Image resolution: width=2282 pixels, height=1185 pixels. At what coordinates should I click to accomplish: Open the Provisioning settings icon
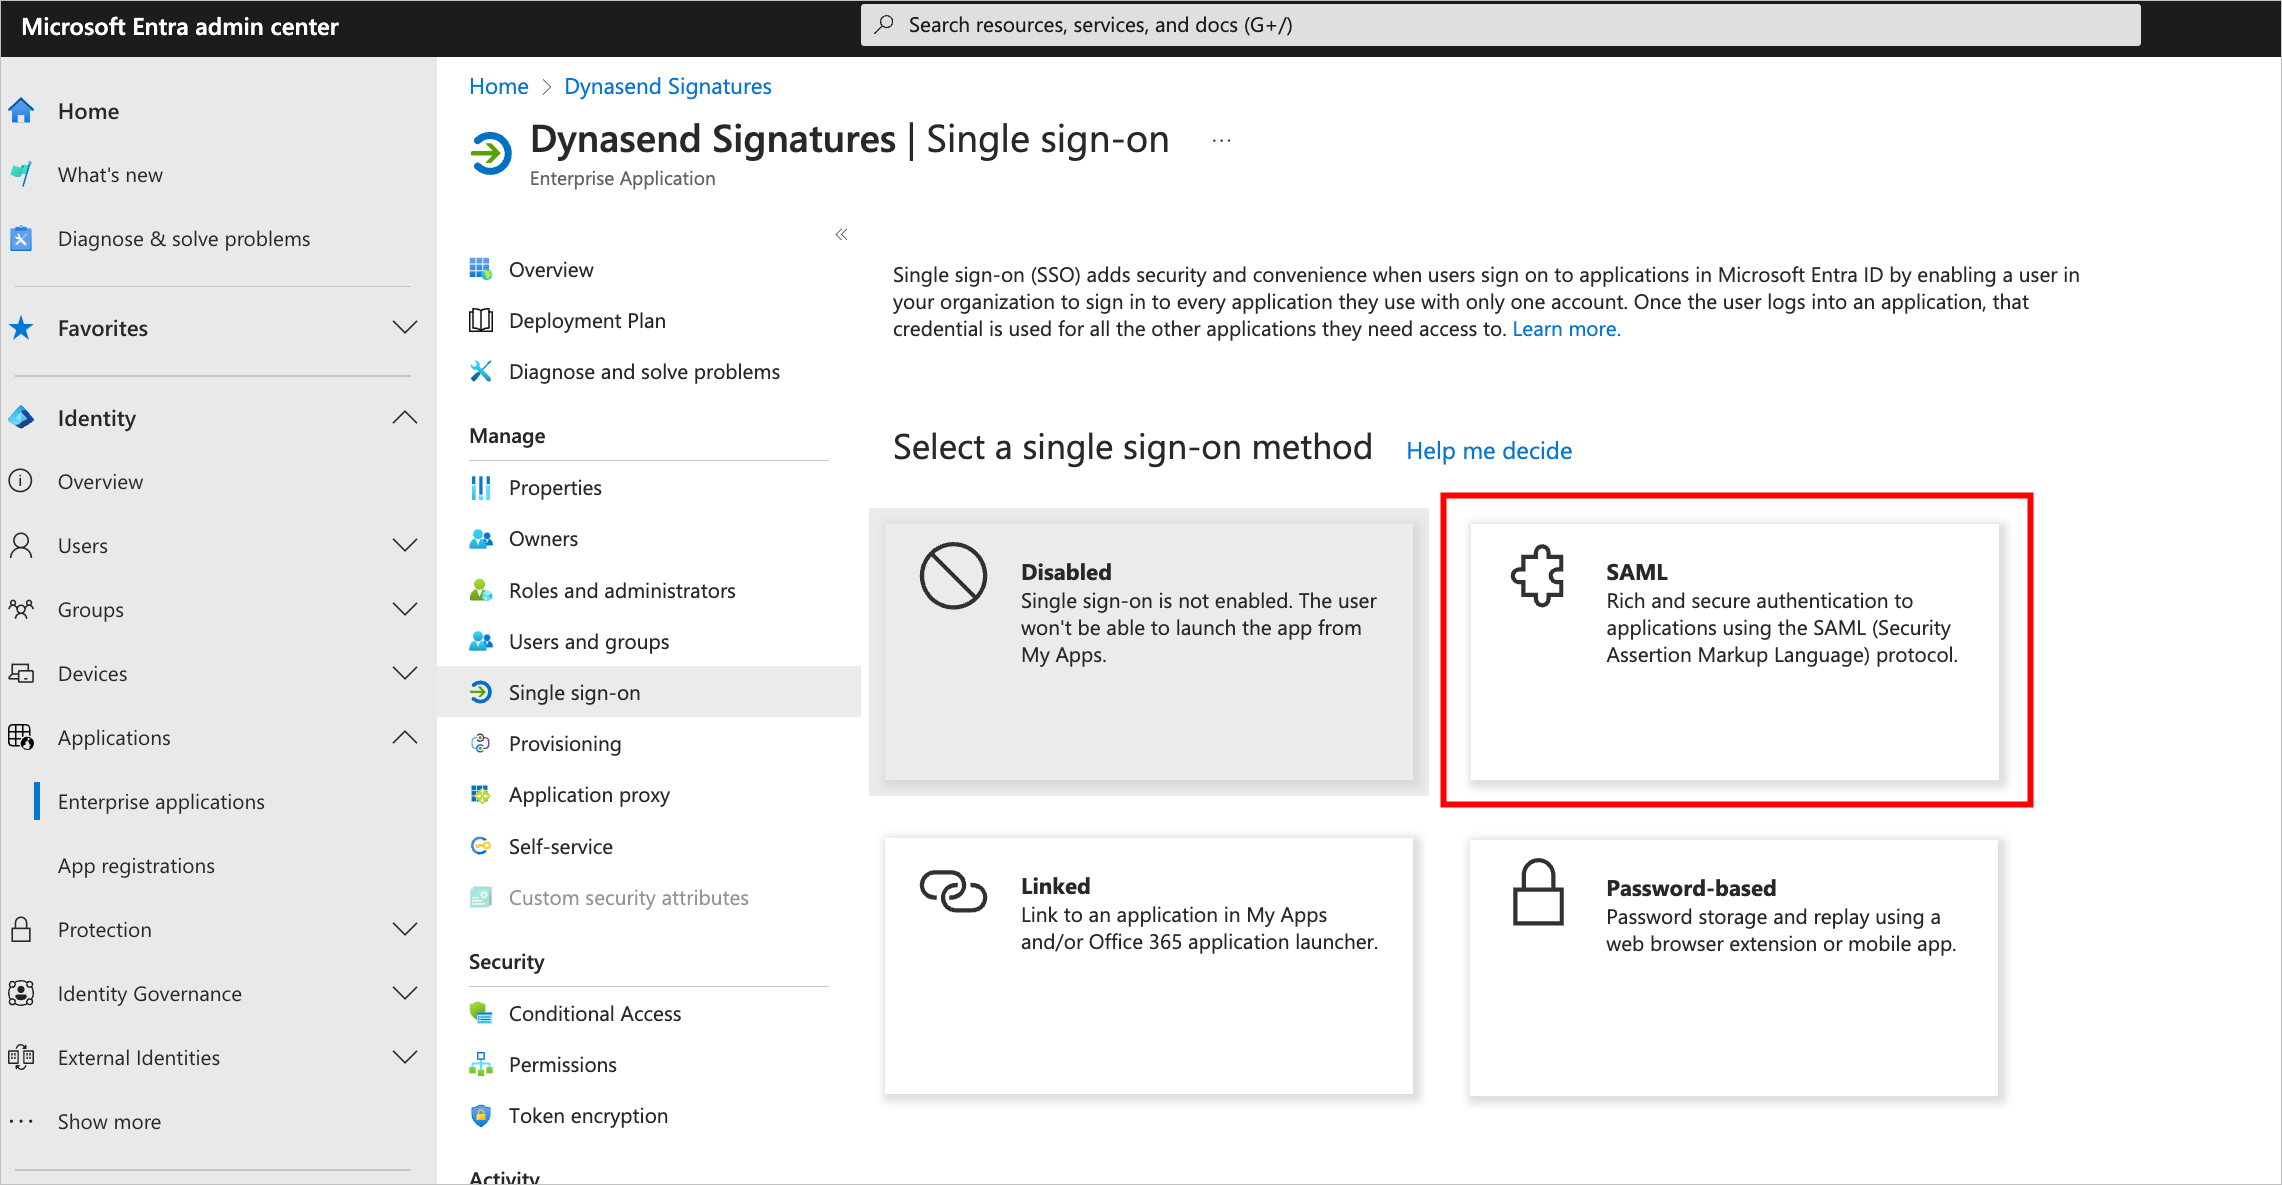click(x=483, y=743)
